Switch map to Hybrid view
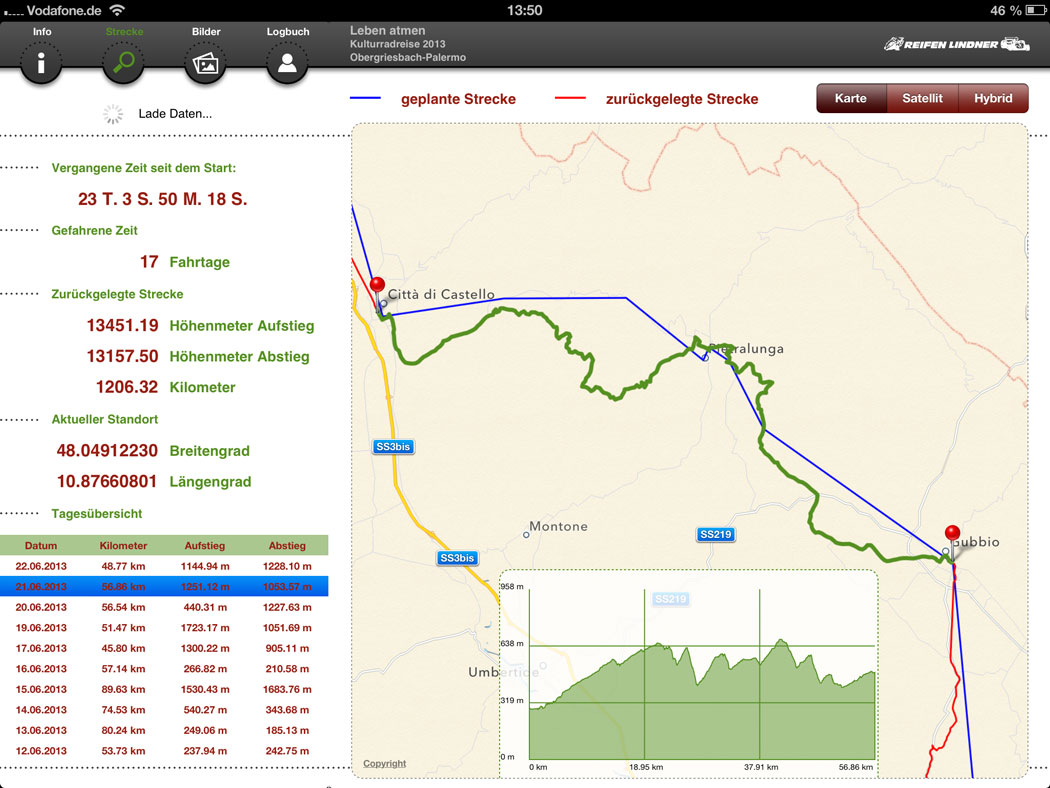 [993, 98]
